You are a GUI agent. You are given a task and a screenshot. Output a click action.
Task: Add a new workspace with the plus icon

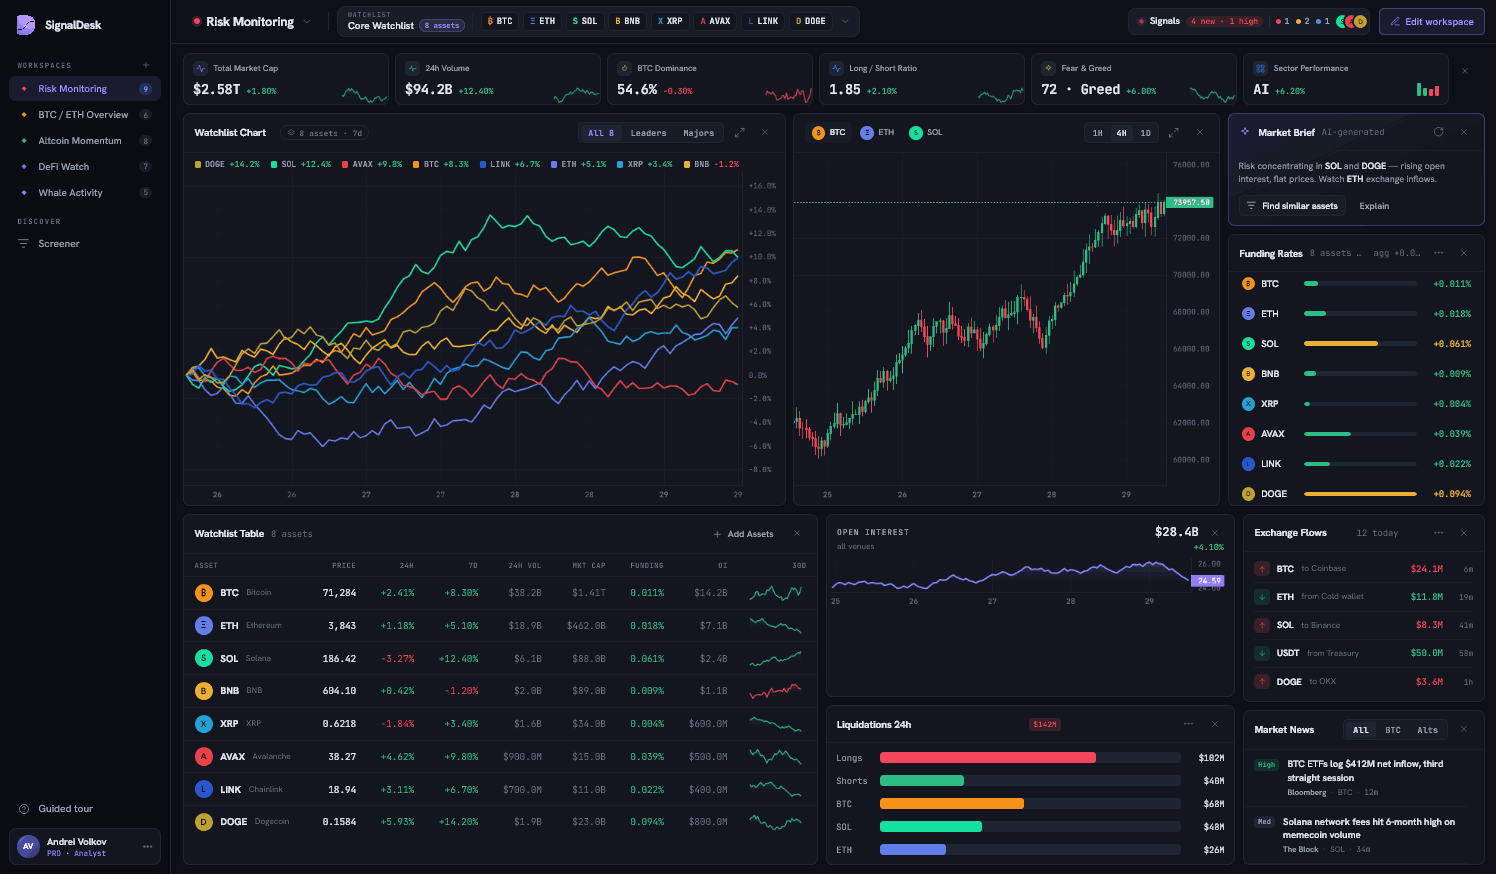[146, 65]
